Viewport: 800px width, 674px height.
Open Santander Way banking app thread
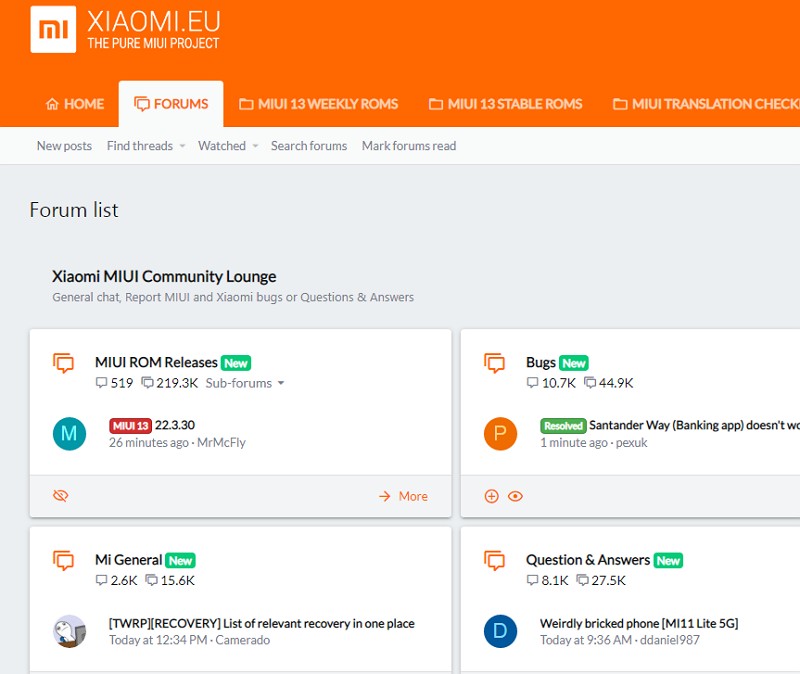pos(694,425)
